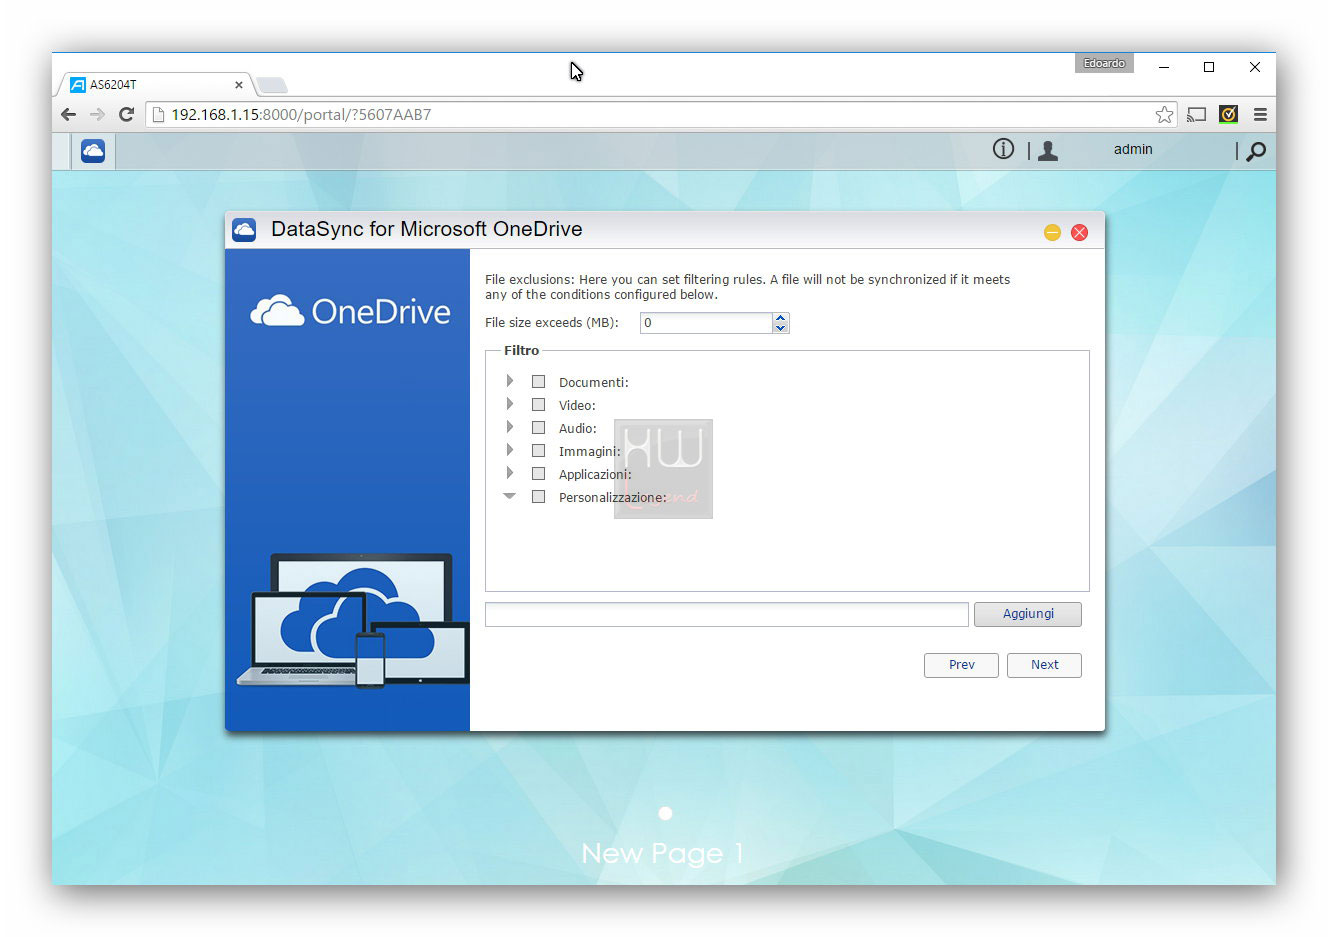Click the Norton checkmark extension icon
The width and height of the screenshot is (1328, 937).
[1229, 114]
